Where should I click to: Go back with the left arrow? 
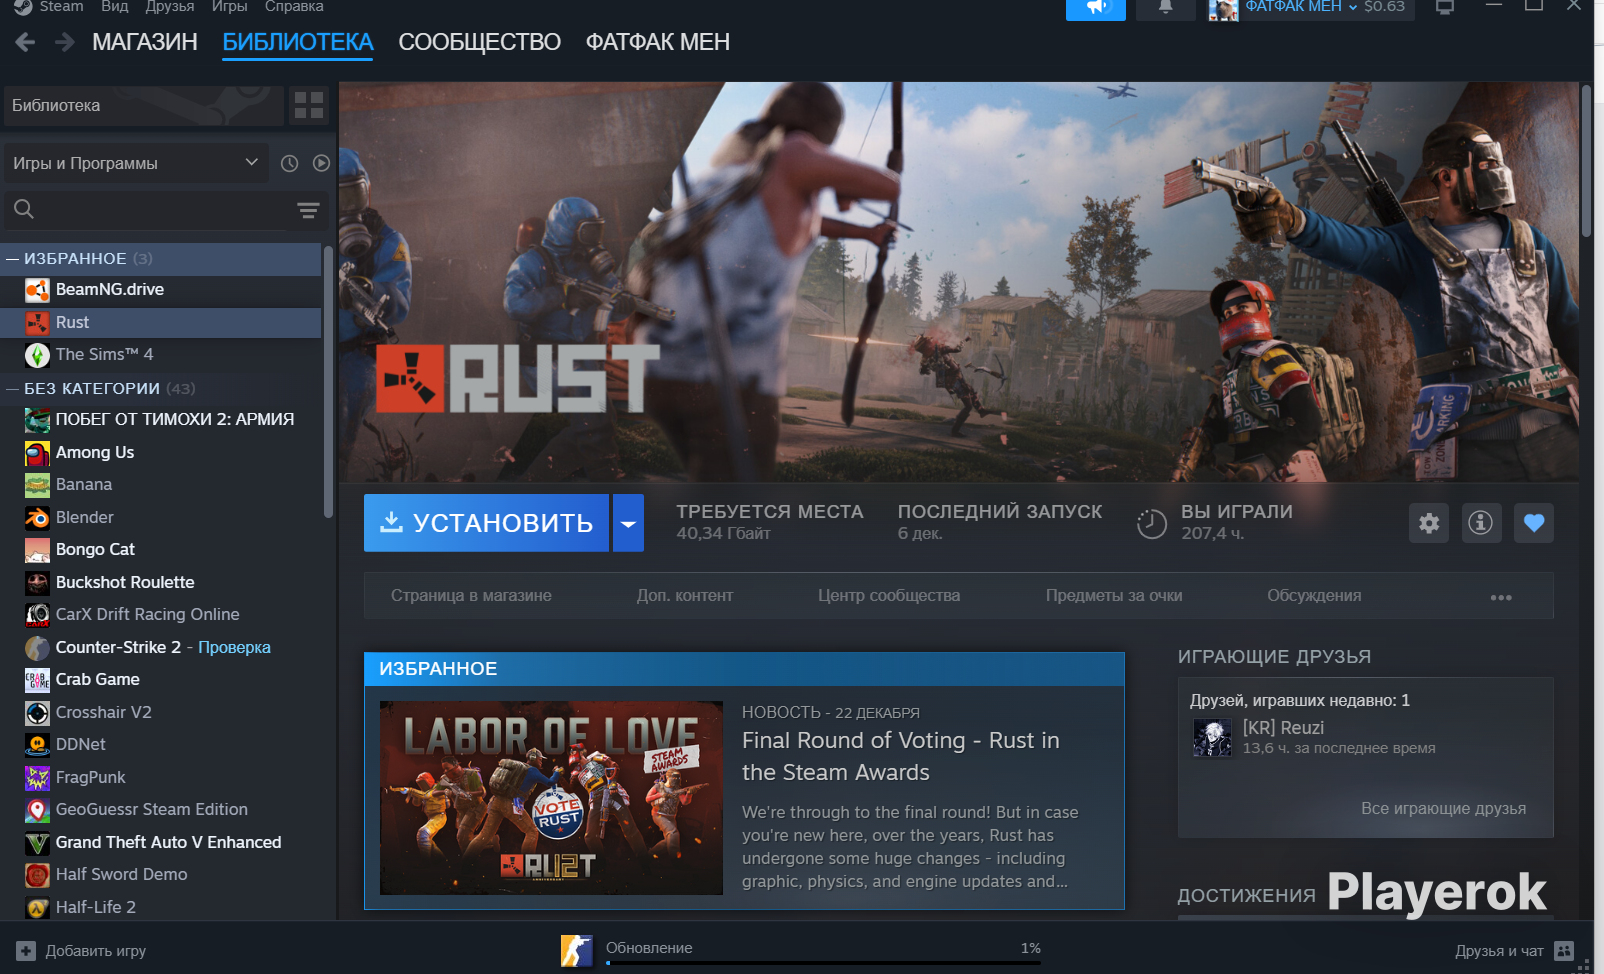tap(26, 42)
